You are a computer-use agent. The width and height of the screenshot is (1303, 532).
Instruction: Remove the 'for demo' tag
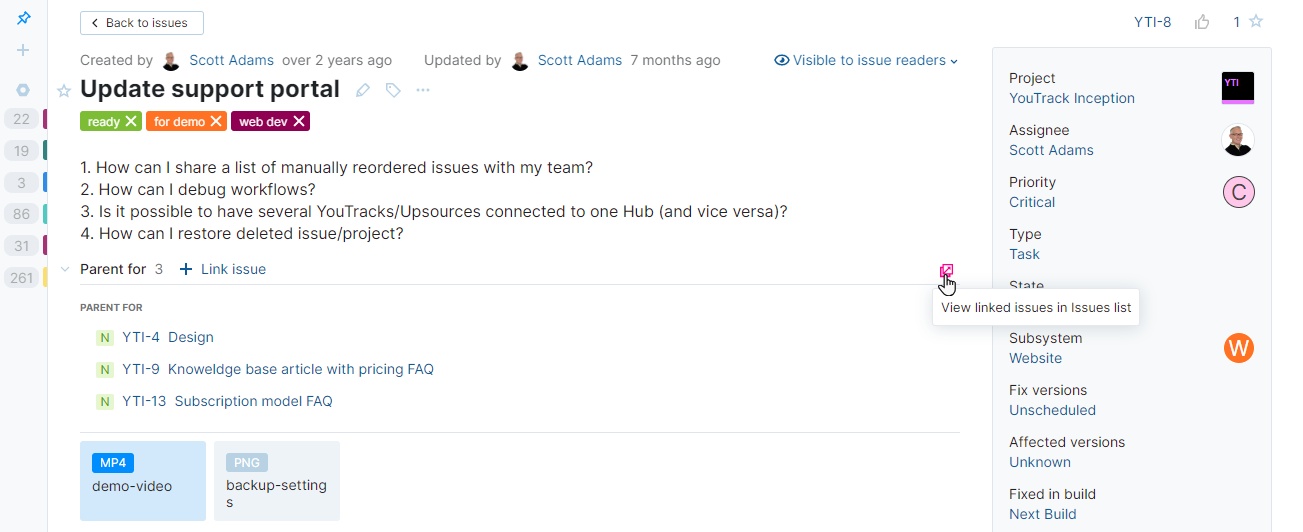click(x=215, y=122)
